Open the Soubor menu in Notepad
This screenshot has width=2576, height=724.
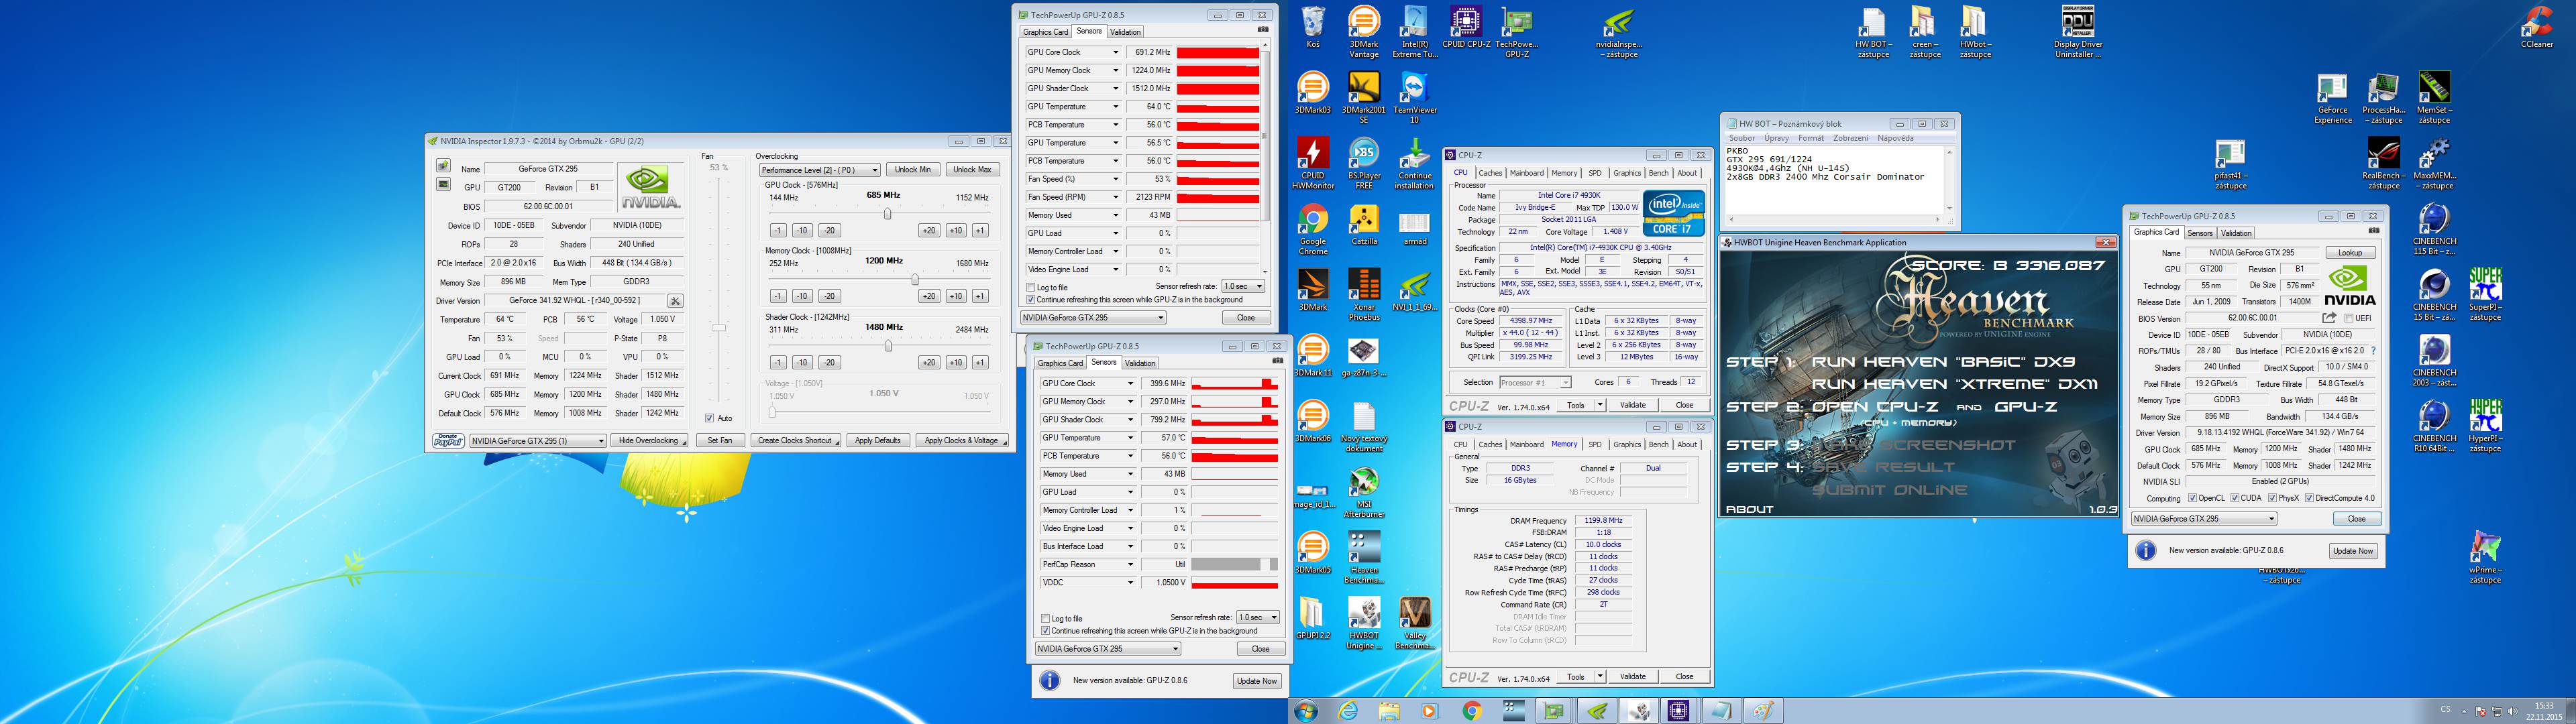click(1742, 138)
